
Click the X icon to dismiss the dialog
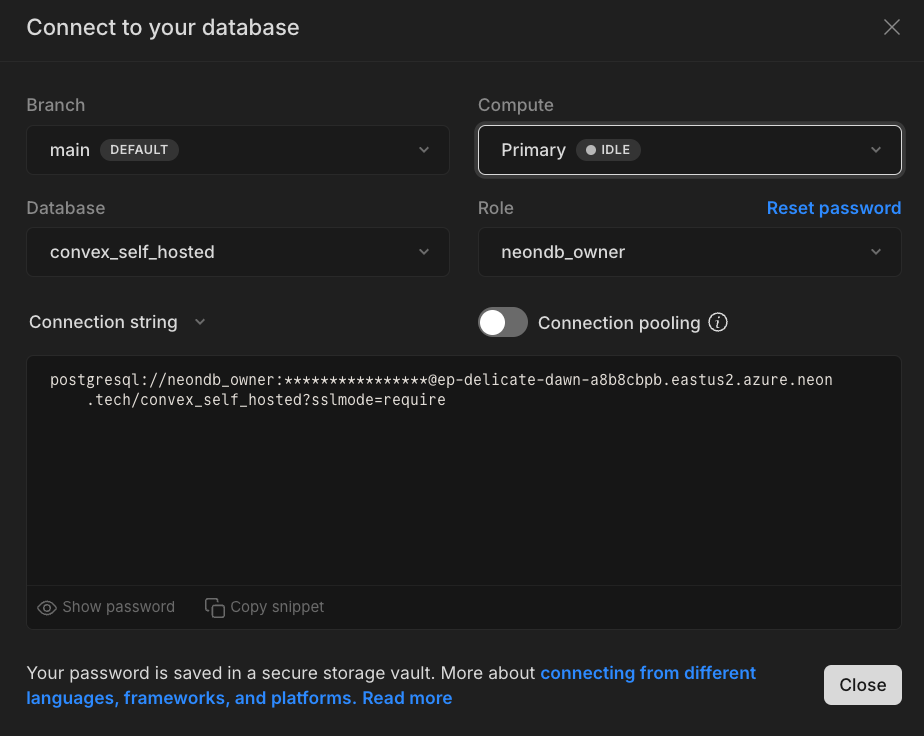pos(891,27)
